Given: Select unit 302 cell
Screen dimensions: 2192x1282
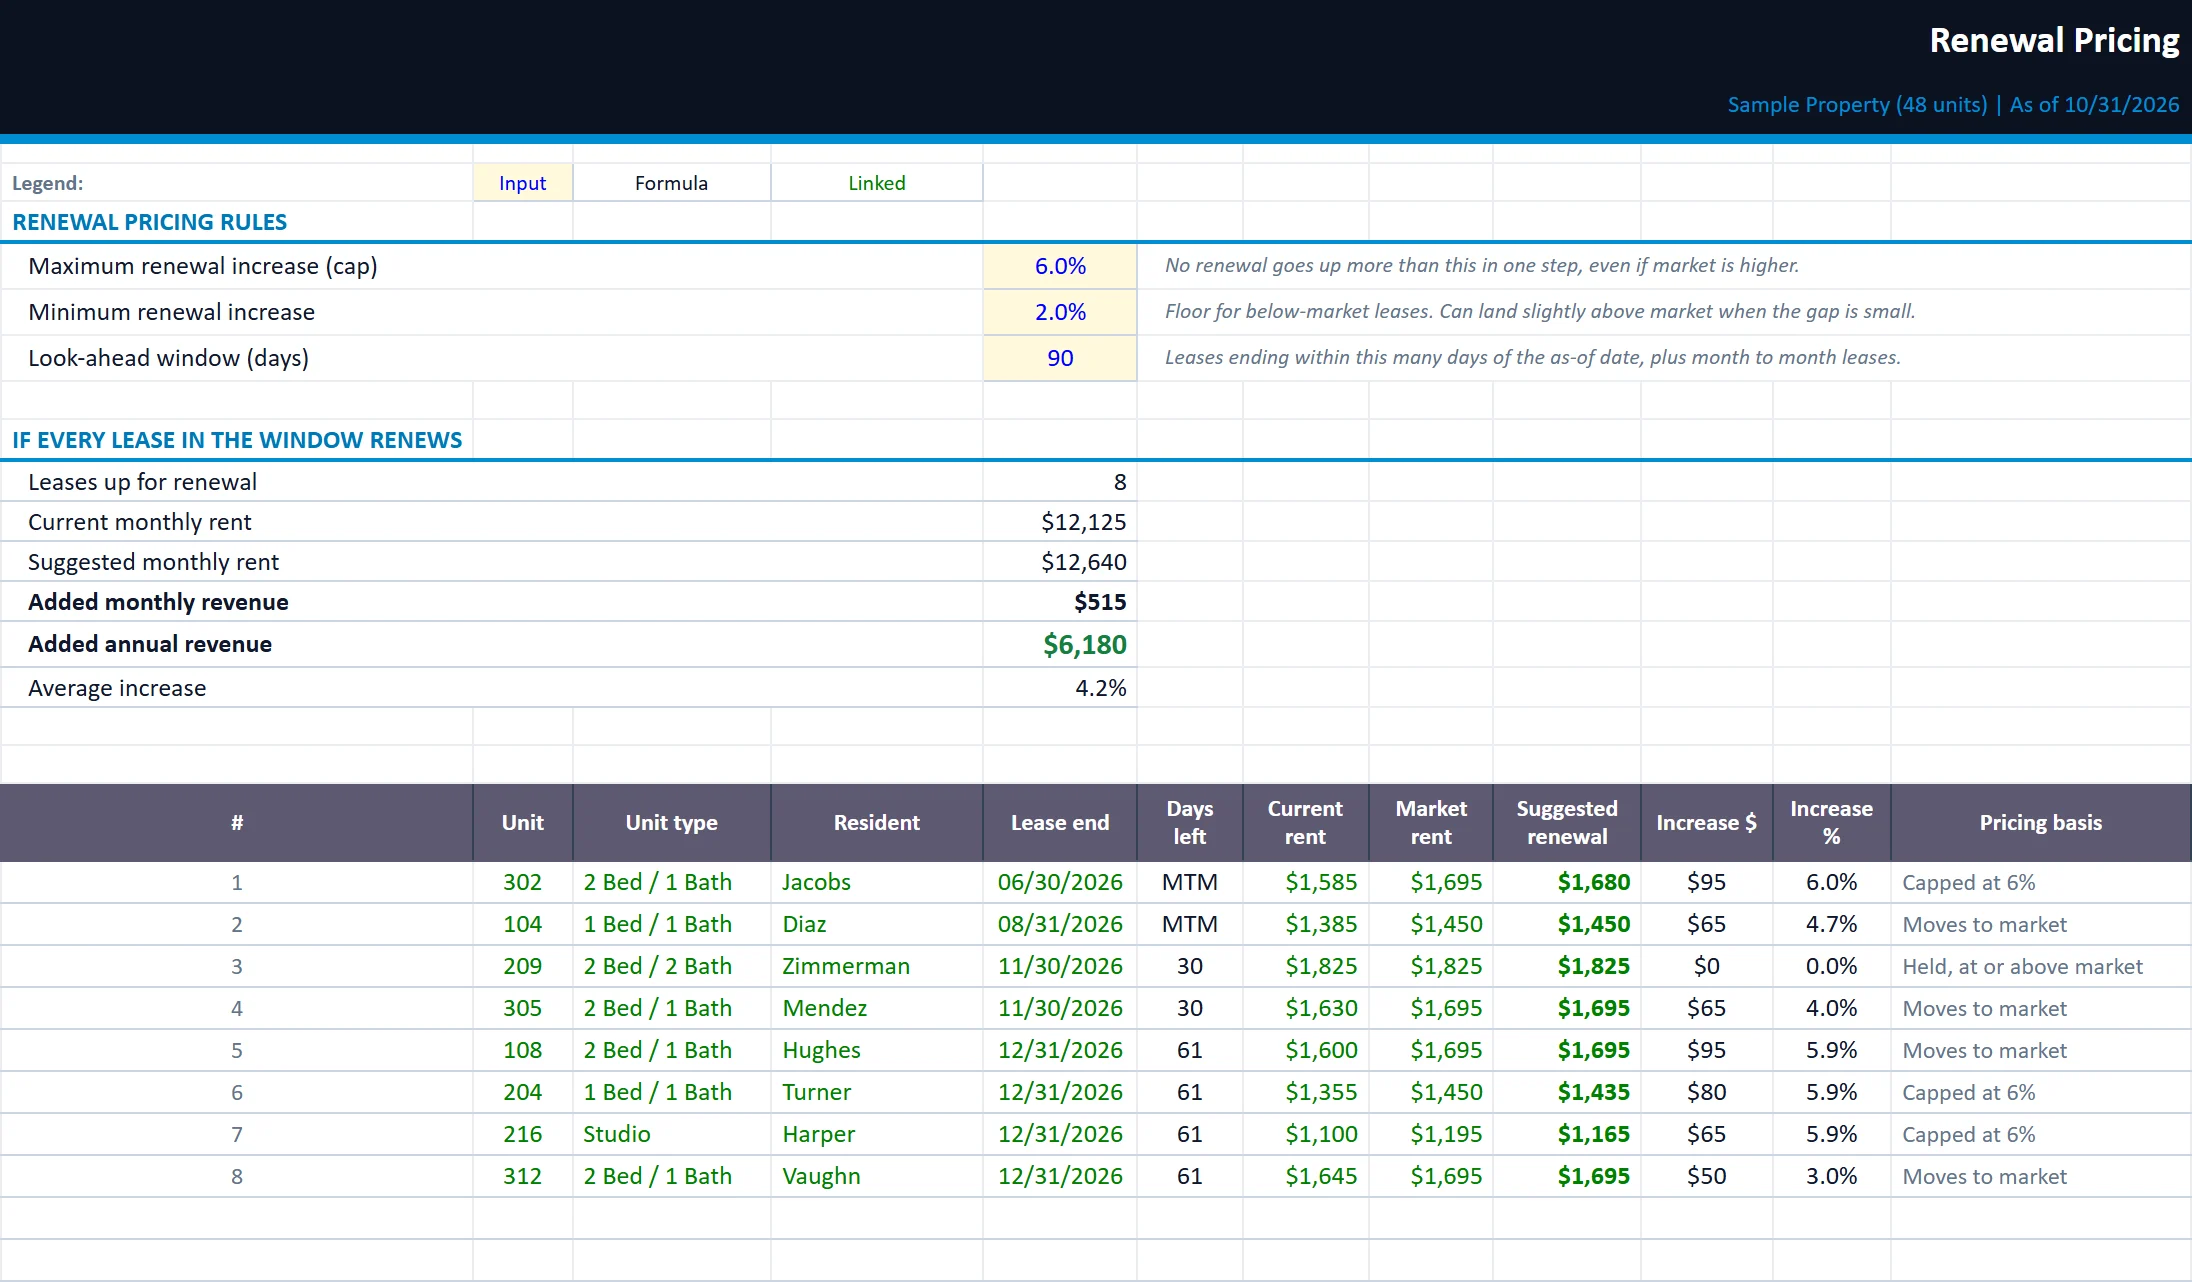Looking at the screenshot, I should point(522,882).
